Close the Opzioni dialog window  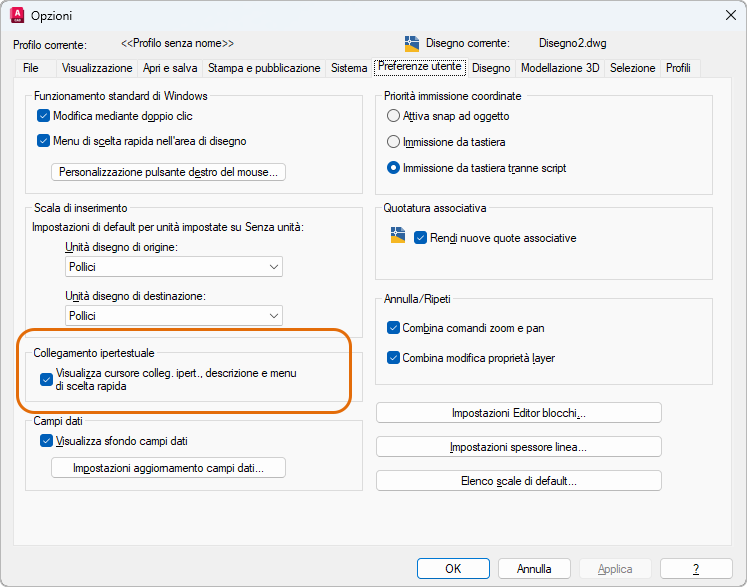pyautogui.click(x=728, y=15)
